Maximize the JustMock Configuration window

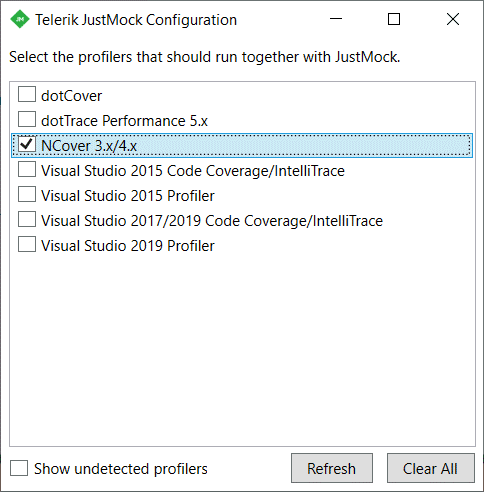tap(394, 19)
